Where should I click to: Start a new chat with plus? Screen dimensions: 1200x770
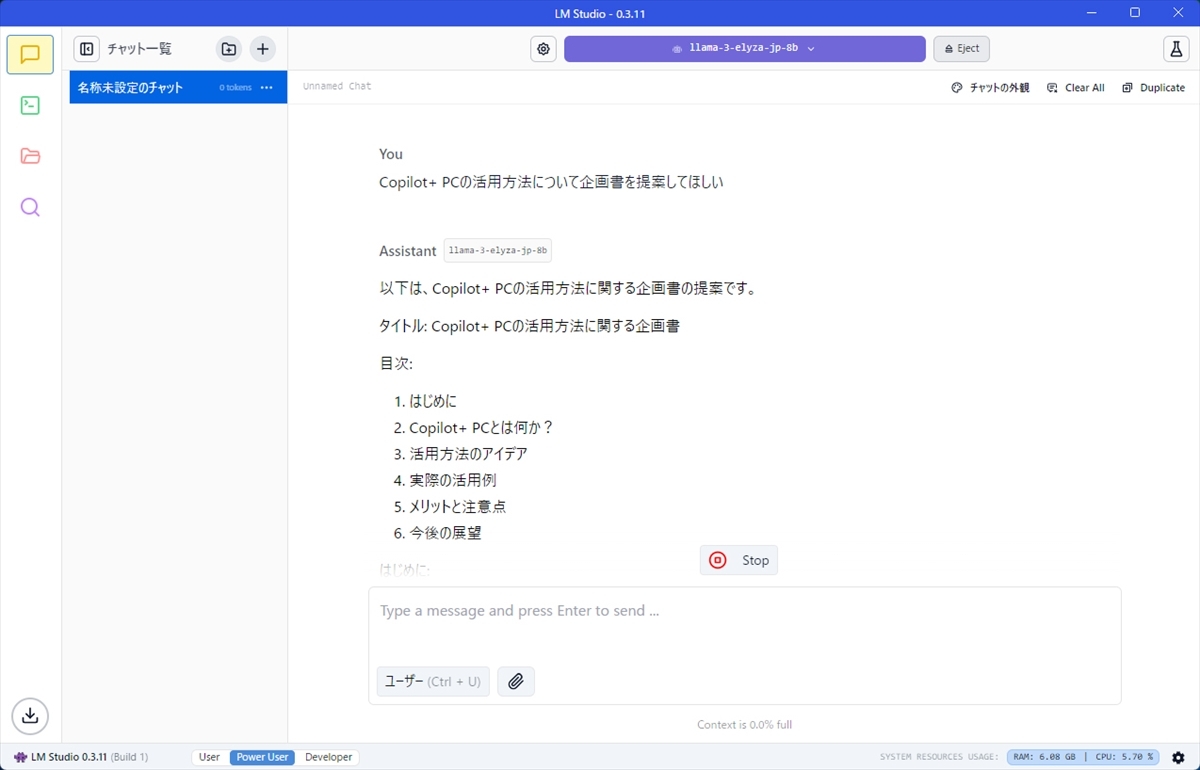tap(263, 49)
